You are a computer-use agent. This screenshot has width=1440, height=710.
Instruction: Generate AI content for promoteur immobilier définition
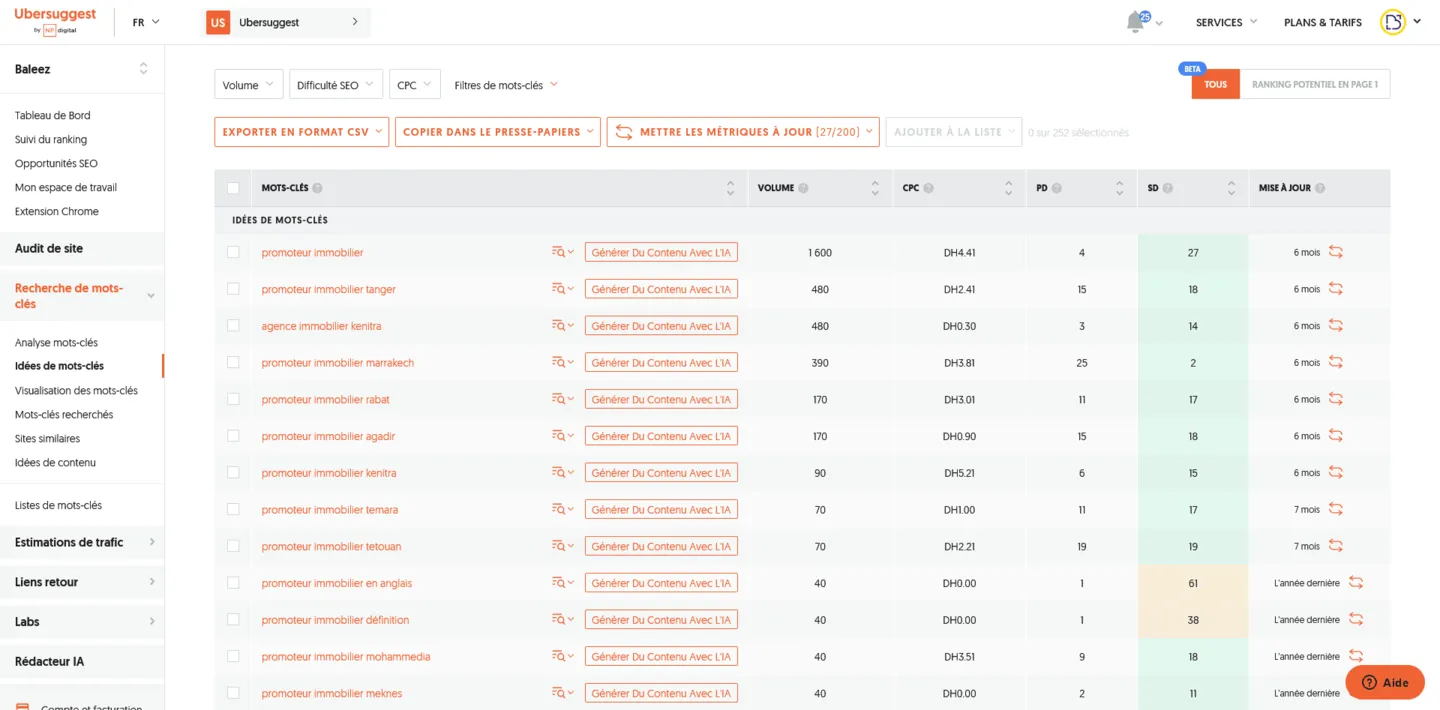[661, 620]
